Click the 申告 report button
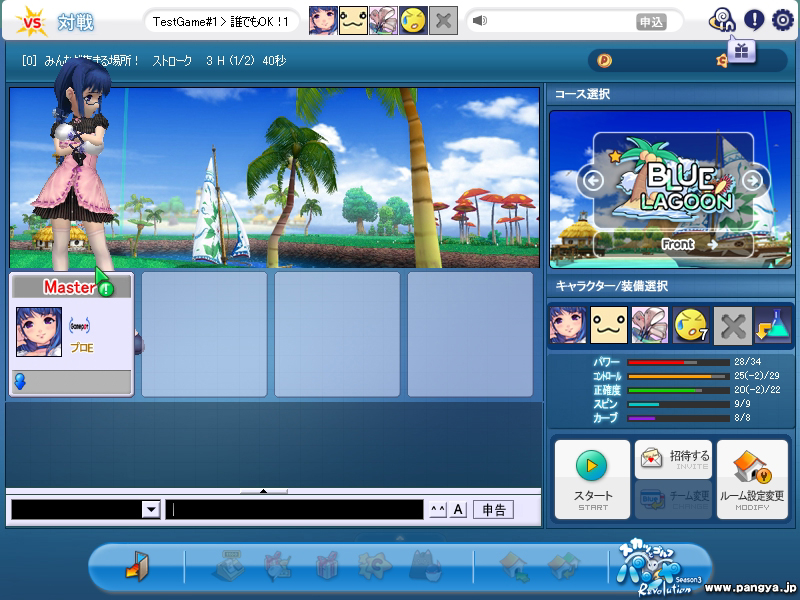800x600 pixels. pos(493,509)
